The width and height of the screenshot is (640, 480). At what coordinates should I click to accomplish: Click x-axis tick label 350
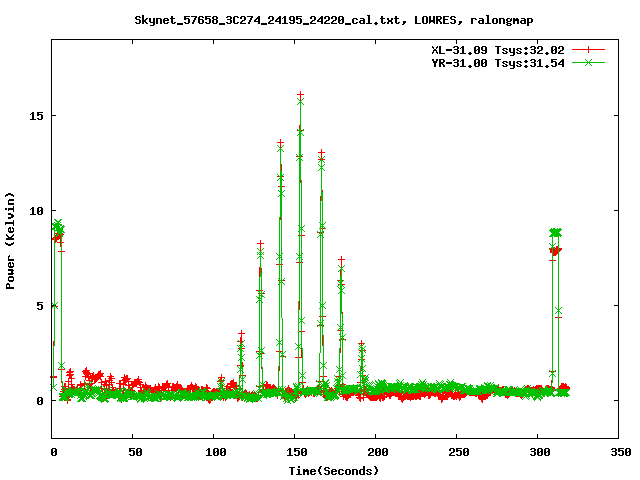click(x=620, y=452)
